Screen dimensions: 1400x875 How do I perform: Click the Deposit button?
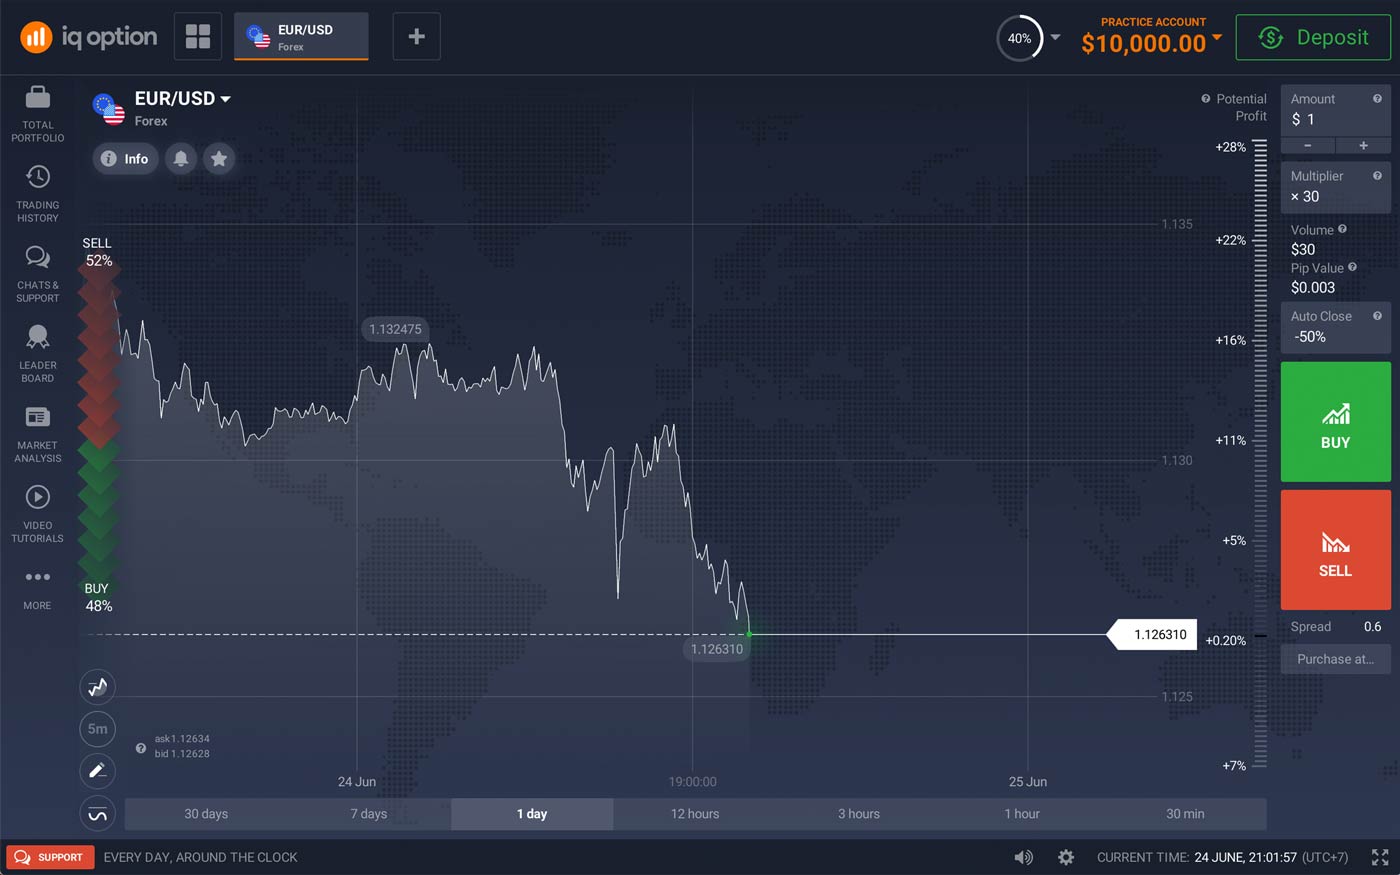pyautogui.click(x=1313, y=37)
